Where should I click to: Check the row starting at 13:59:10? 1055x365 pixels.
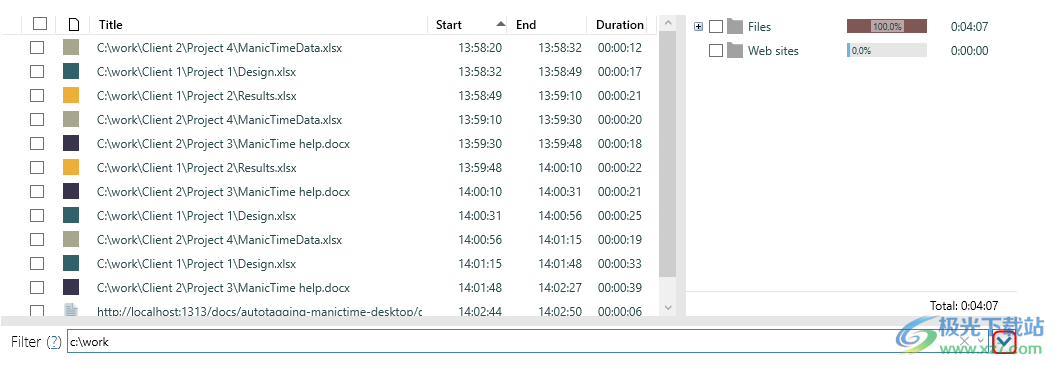37,120
